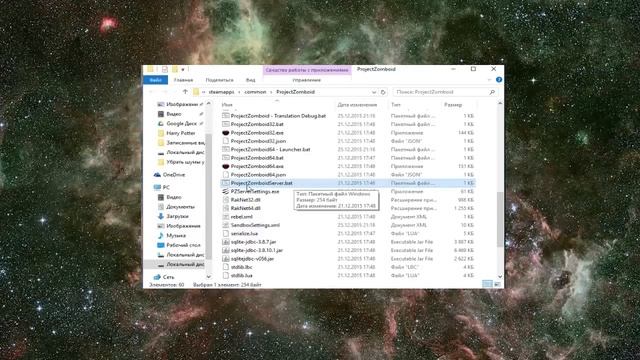Image resolution: width=640 pixels, height=360 pixels.
Task: Open the Поделиться ribbon tab
Action: tap(220, 80)
